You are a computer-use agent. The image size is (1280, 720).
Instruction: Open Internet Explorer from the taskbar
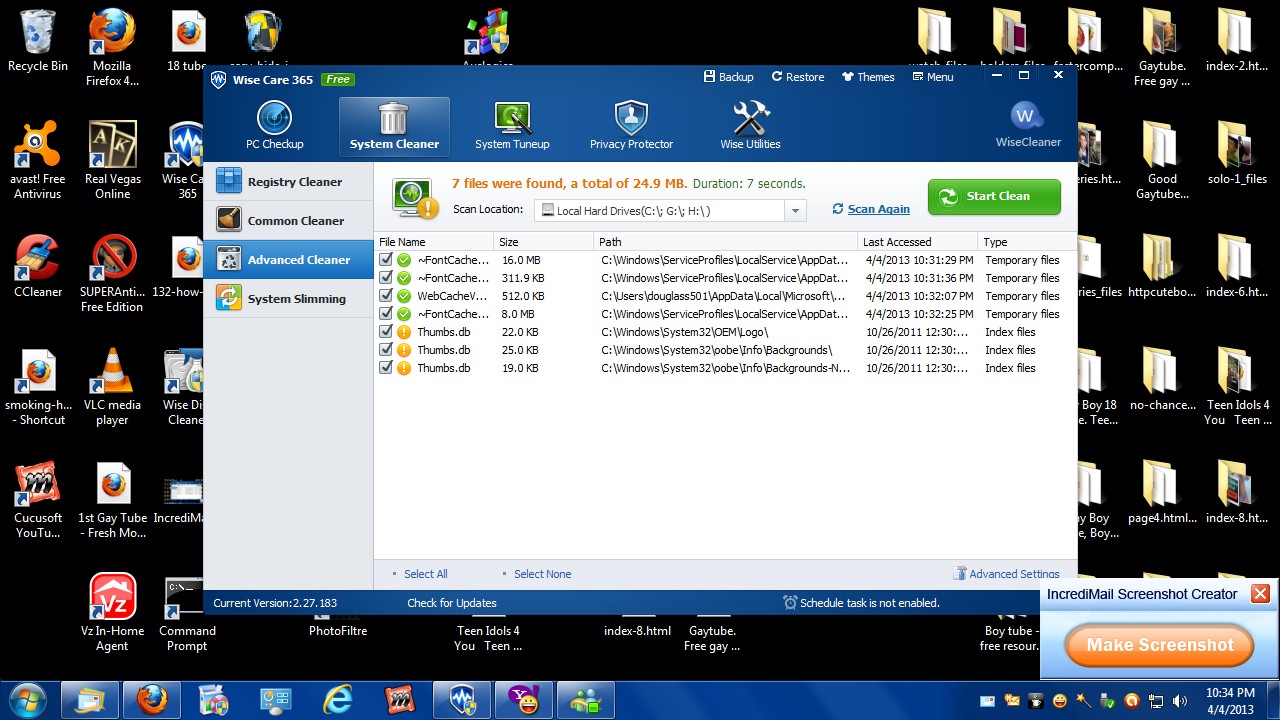click(x=338, y=699)
